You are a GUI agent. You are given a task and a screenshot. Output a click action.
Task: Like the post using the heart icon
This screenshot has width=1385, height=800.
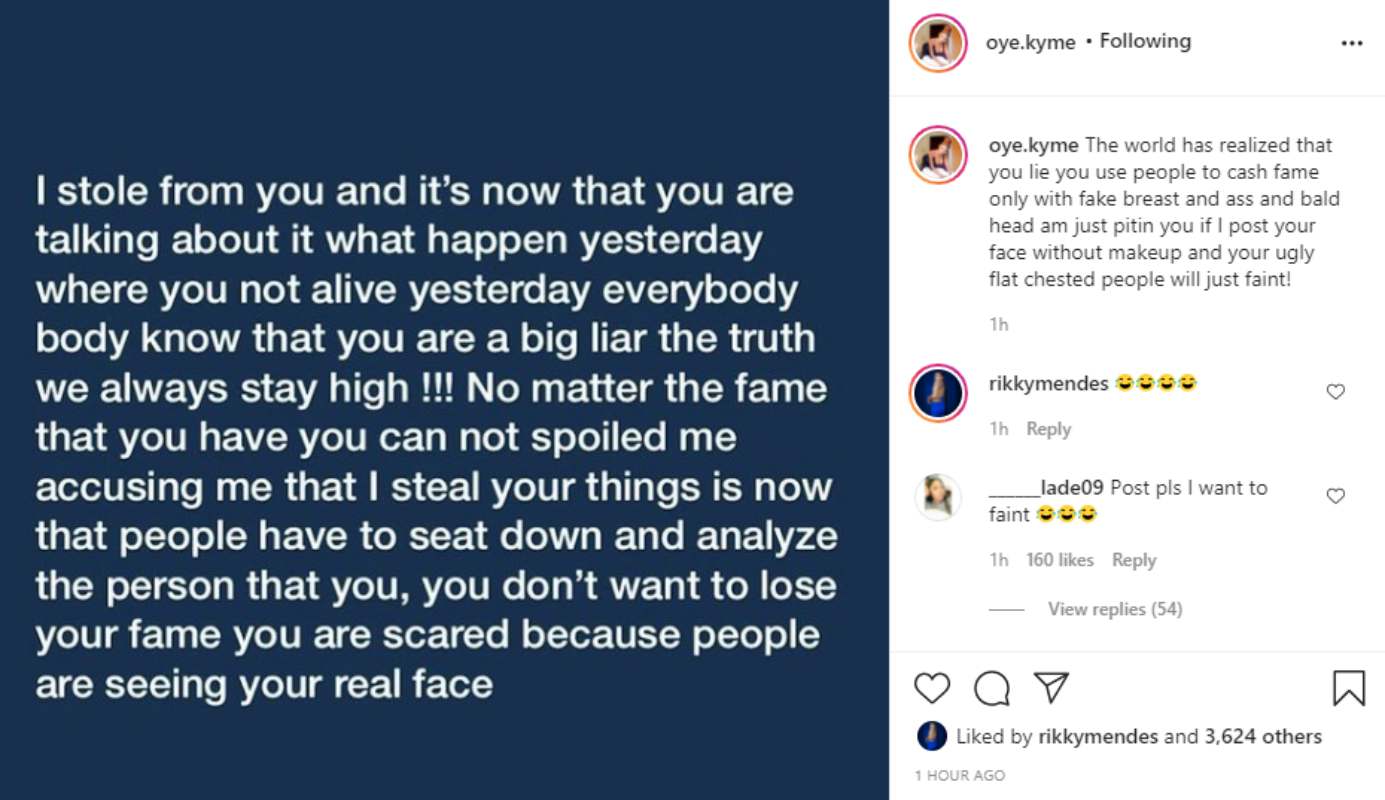pyautogui.click(x=931, y=689)
